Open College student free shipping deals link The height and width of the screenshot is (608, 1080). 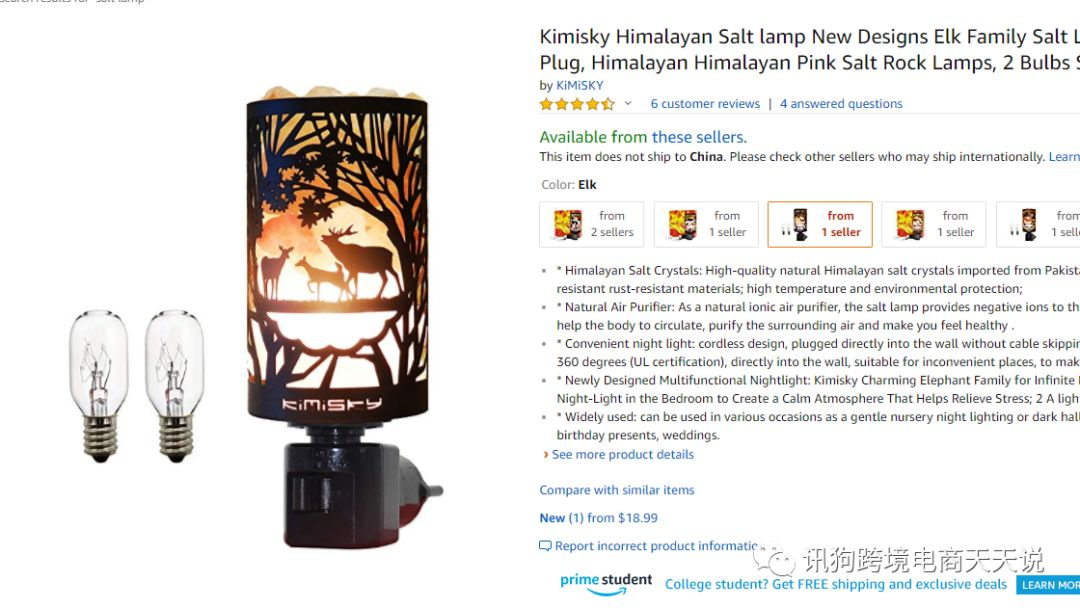click(x=835, y=585)
